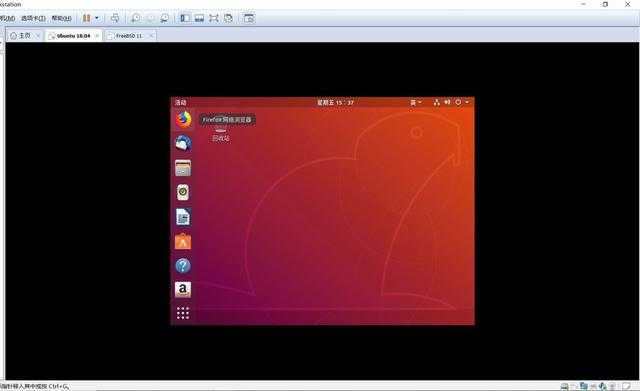The height and width of the screenshot is (391, 640).
Task: Open the Help dock icon
Action: [x=183, y=266]
